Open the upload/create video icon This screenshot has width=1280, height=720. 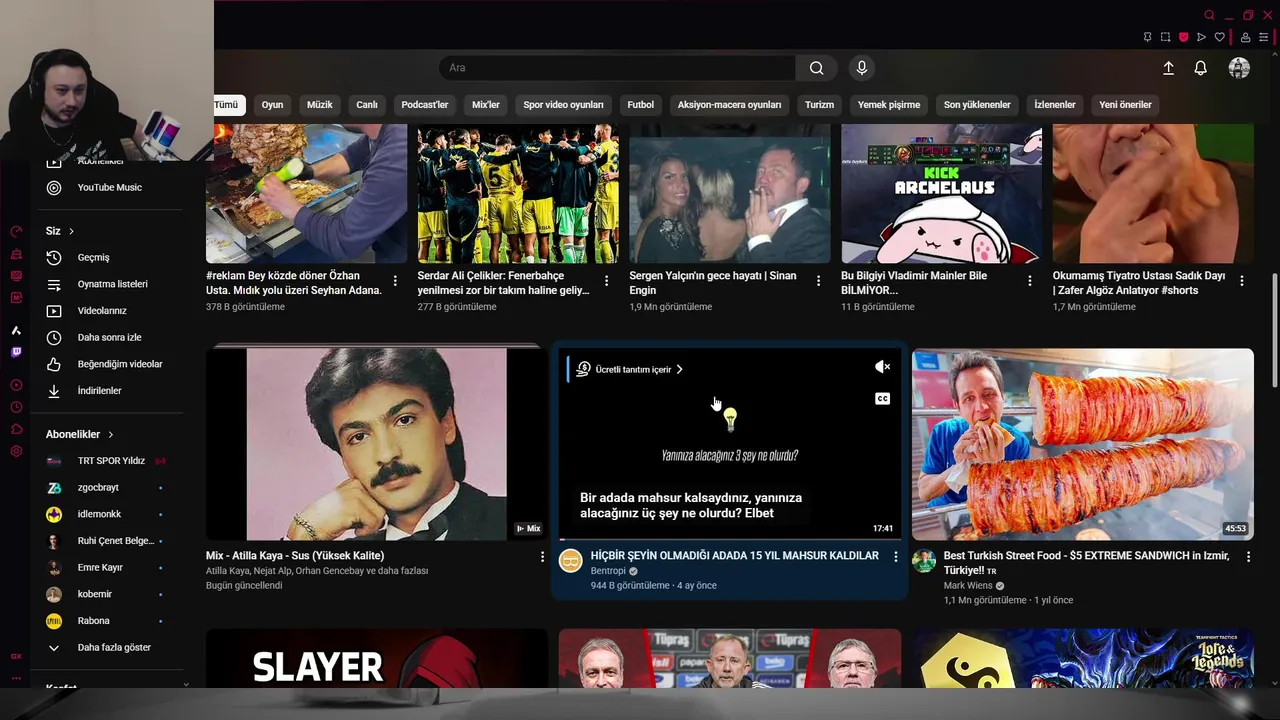click(x=1168, y=68)
